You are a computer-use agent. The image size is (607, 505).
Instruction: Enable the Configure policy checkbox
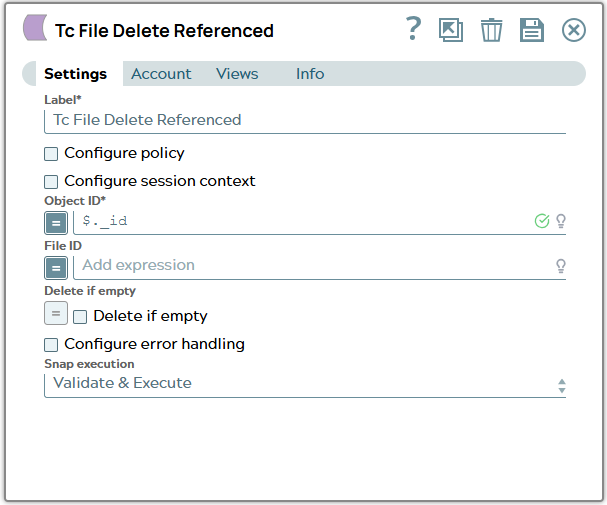point(51,154)
